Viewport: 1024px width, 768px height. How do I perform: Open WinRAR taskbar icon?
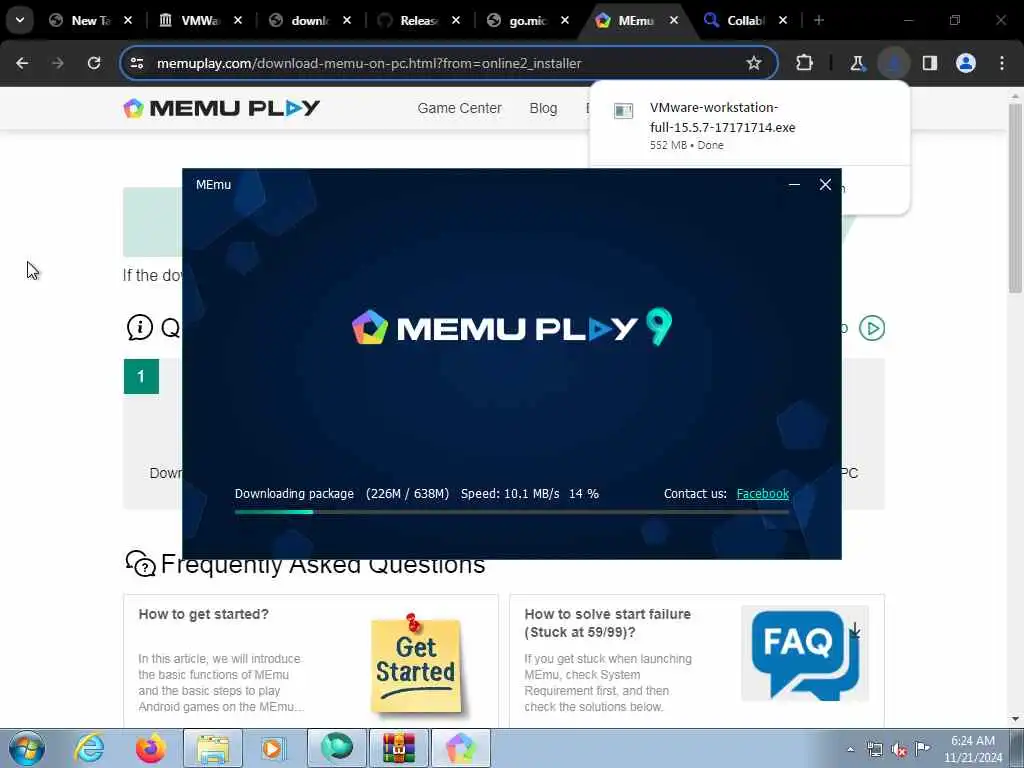pyautogui.click(x=399, y=748)
